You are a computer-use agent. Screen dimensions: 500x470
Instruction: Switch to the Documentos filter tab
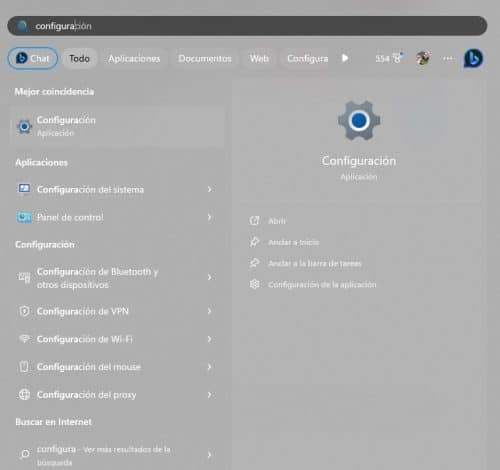pos(205,58)
